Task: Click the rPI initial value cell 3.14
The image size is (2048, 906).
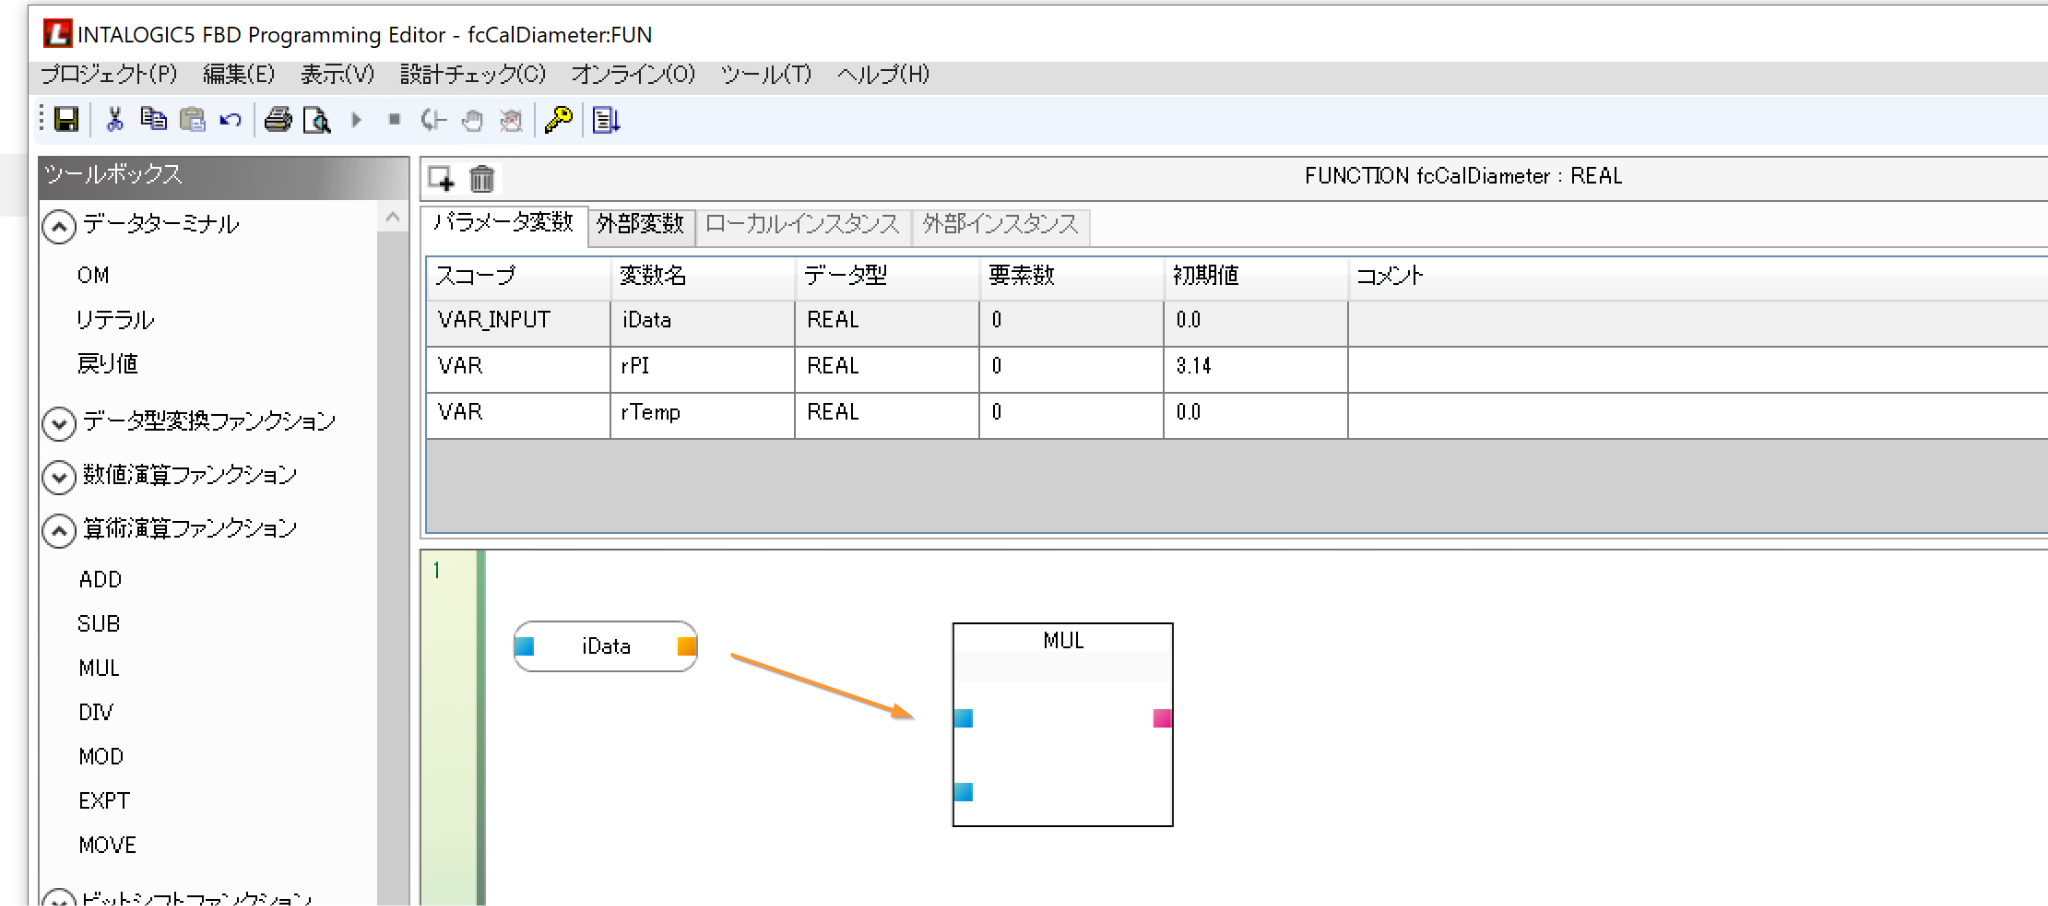Action: (x=1254, y=366)
